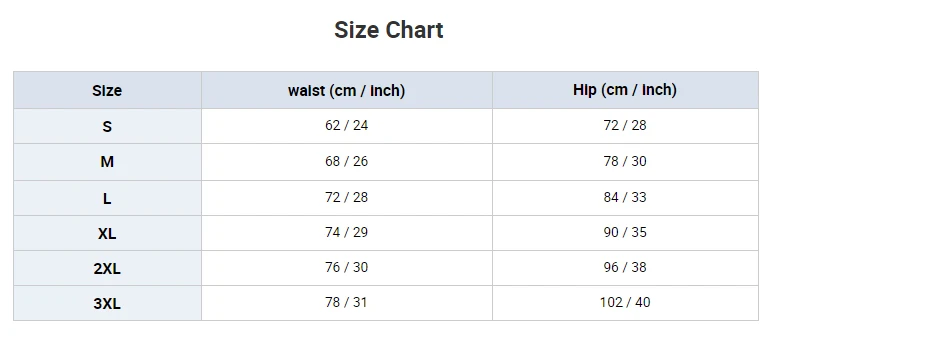Select waist value 68 / 26
947x360 pixels.
[347, 161]
